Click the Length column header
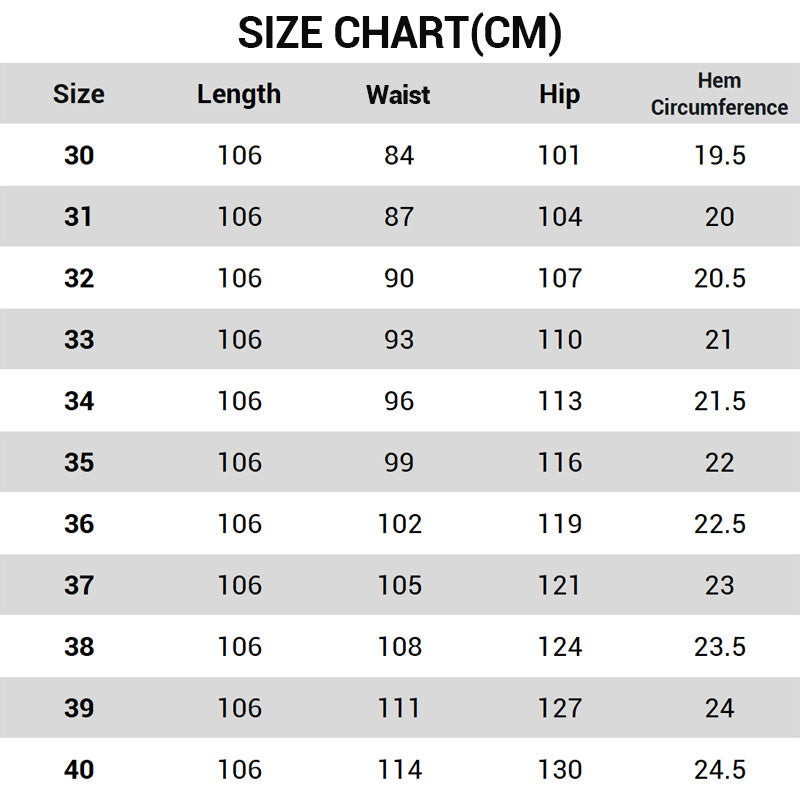 click(x=239, y=94)
